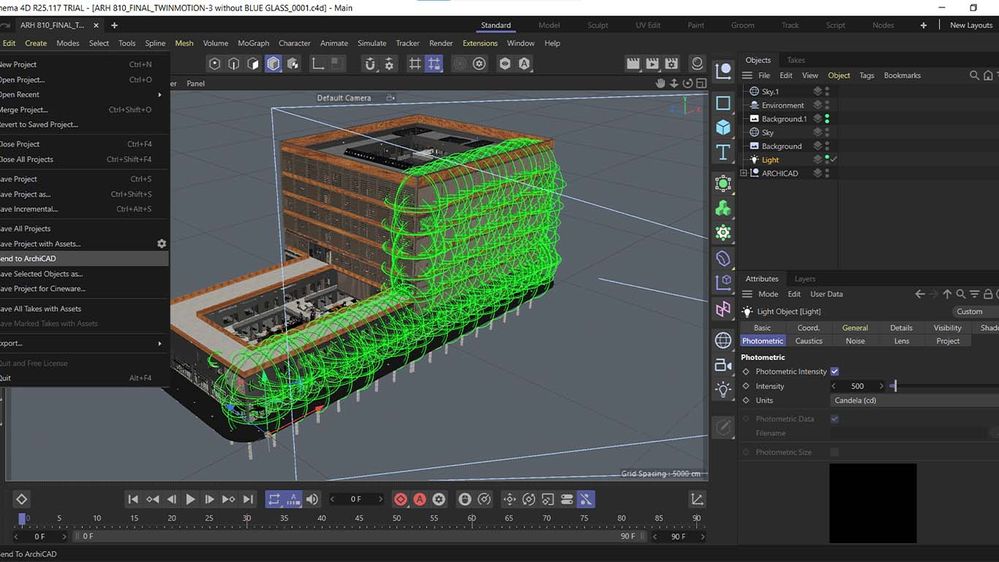Open the Units Candela dropdown
The width and height of the screenshot is (999, 562).
(x=914, y=400)
